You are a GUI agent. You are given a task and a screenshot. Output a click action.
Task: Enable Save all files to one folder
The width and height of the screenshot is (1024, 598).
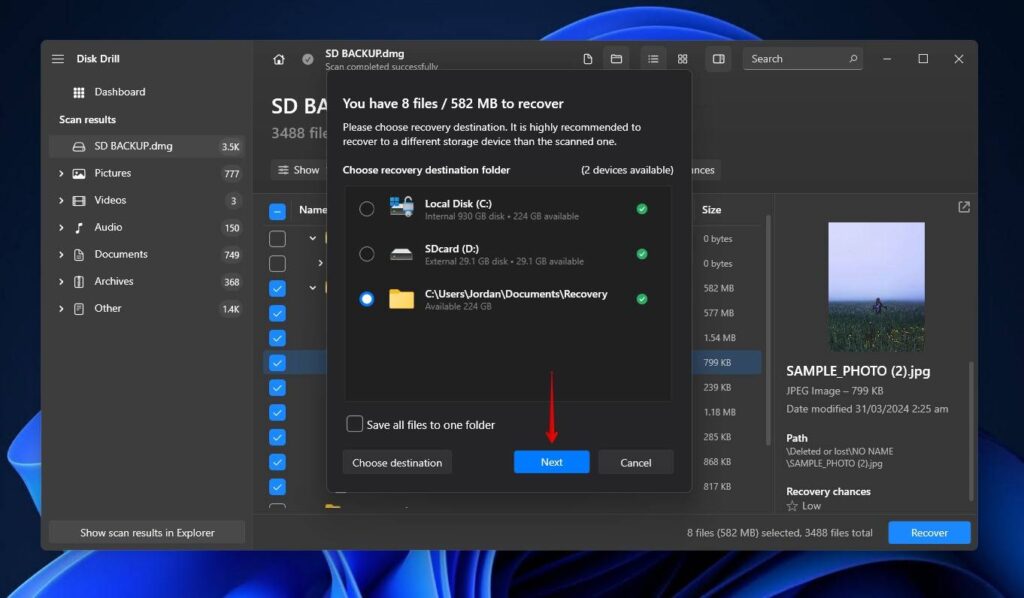coord(355,424)
